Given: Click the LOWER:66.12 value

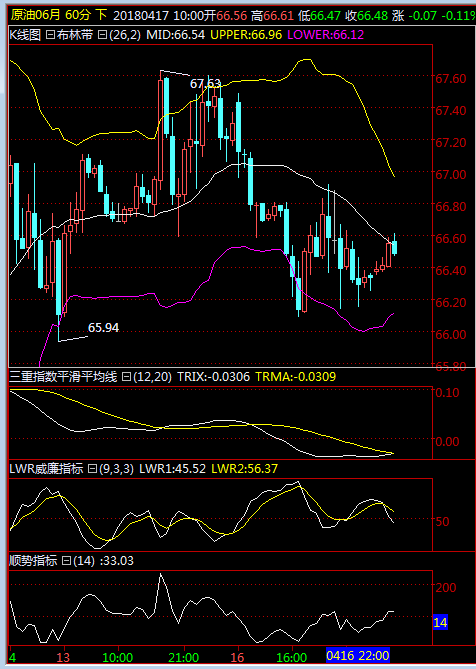Looking at the screenshot, I should tap(325, 35).
